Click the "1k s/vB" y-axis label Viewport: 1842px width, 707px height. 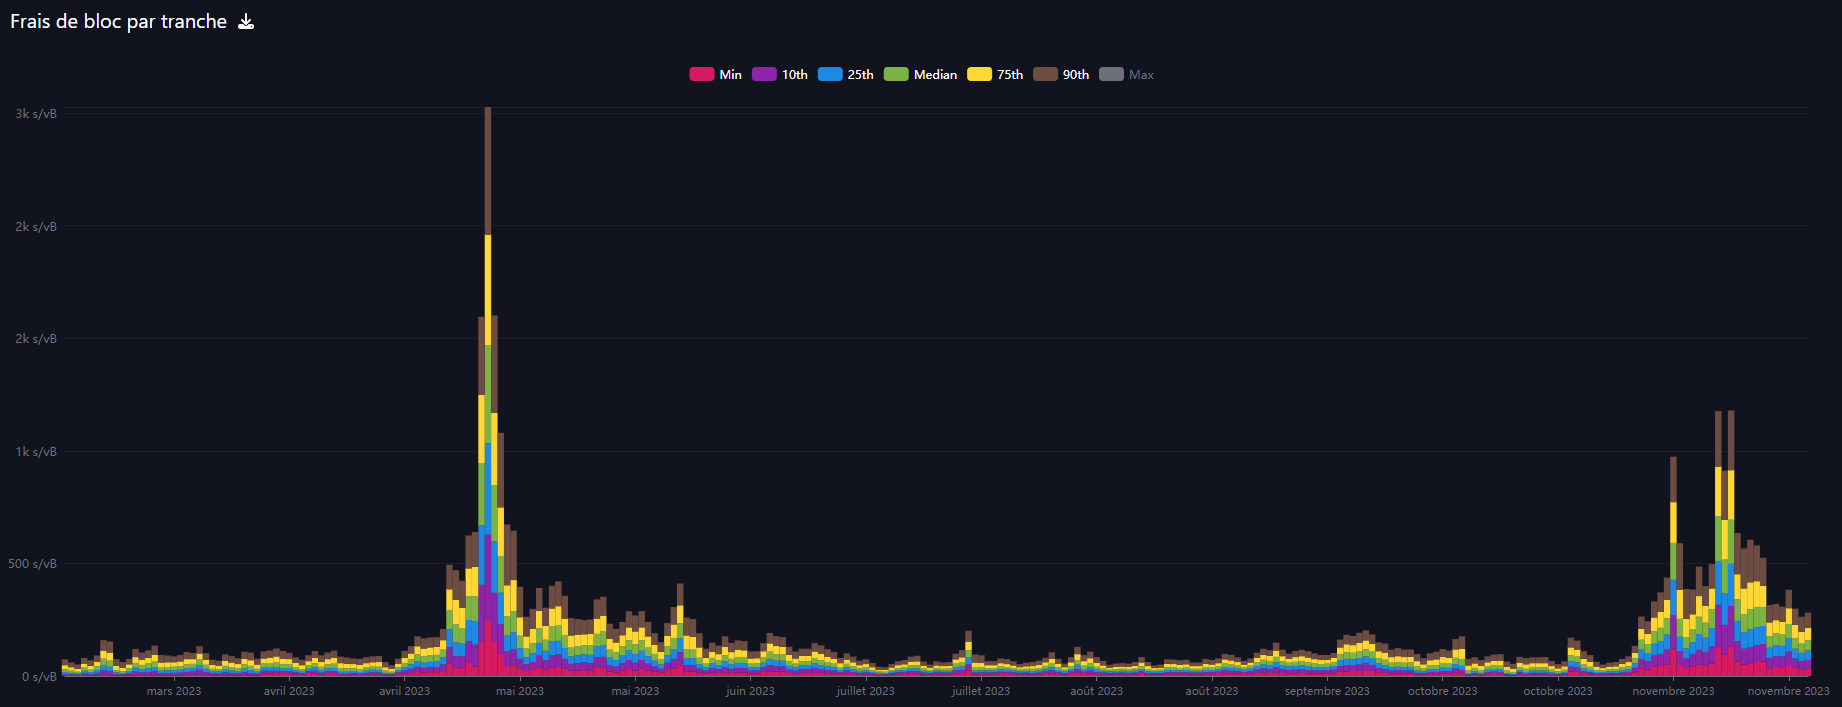(36, 452)
